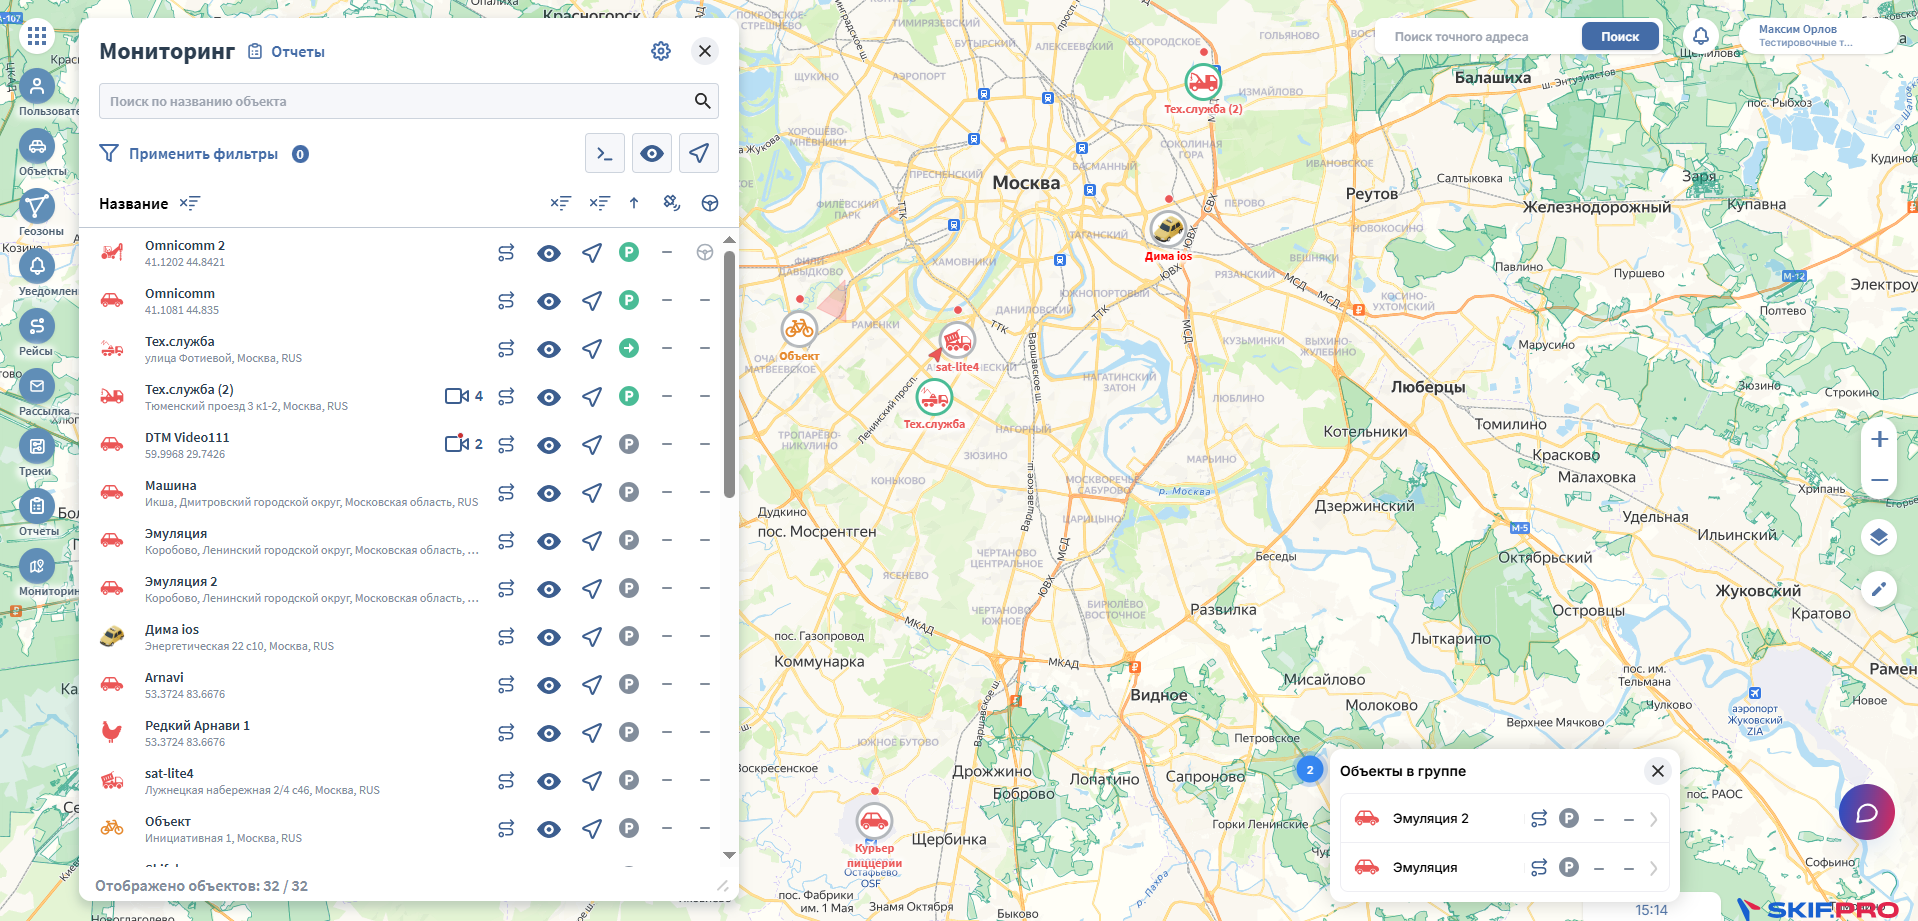
Task: Sort by the up arrow column header
Action: click(x=634, y=203)
